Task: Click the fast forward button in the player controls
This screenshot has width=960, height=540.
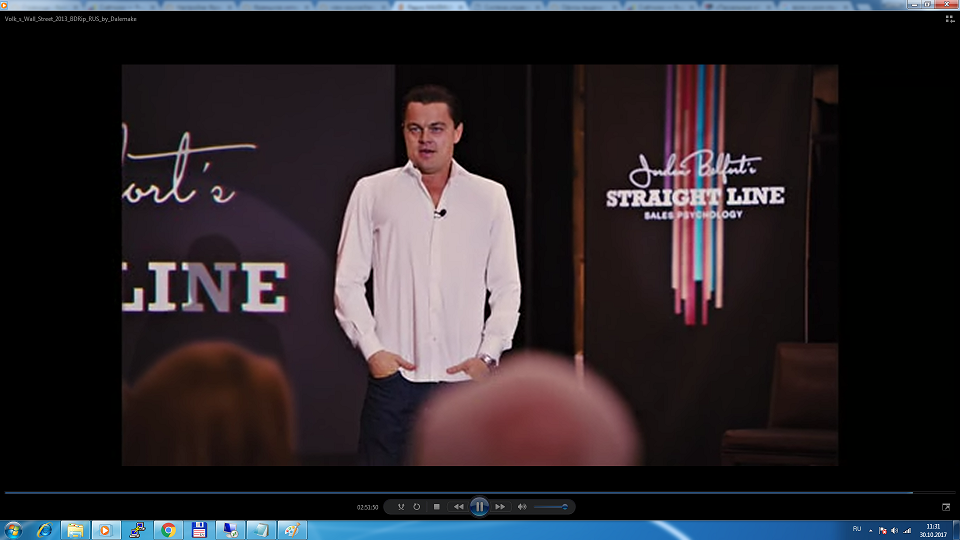Action: coord(500,507)
